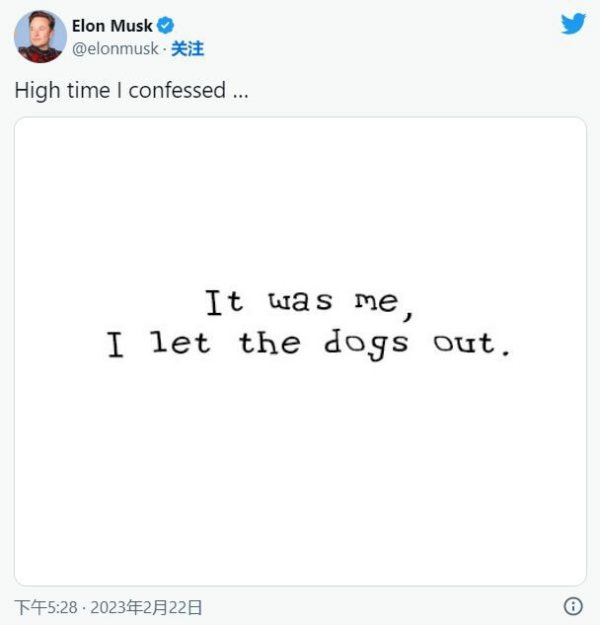The width and height of the screenshot is (600, 625).
Task: Click the word "dogs" in the image
Action: pyautogui.click(x=366, y=346)
